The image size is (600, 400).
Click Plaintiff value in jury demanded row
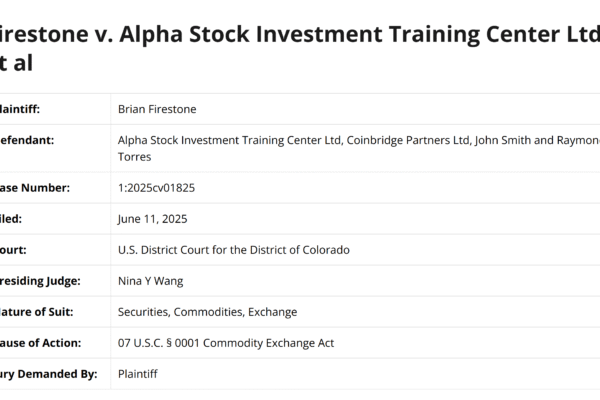tap(137, 373)
